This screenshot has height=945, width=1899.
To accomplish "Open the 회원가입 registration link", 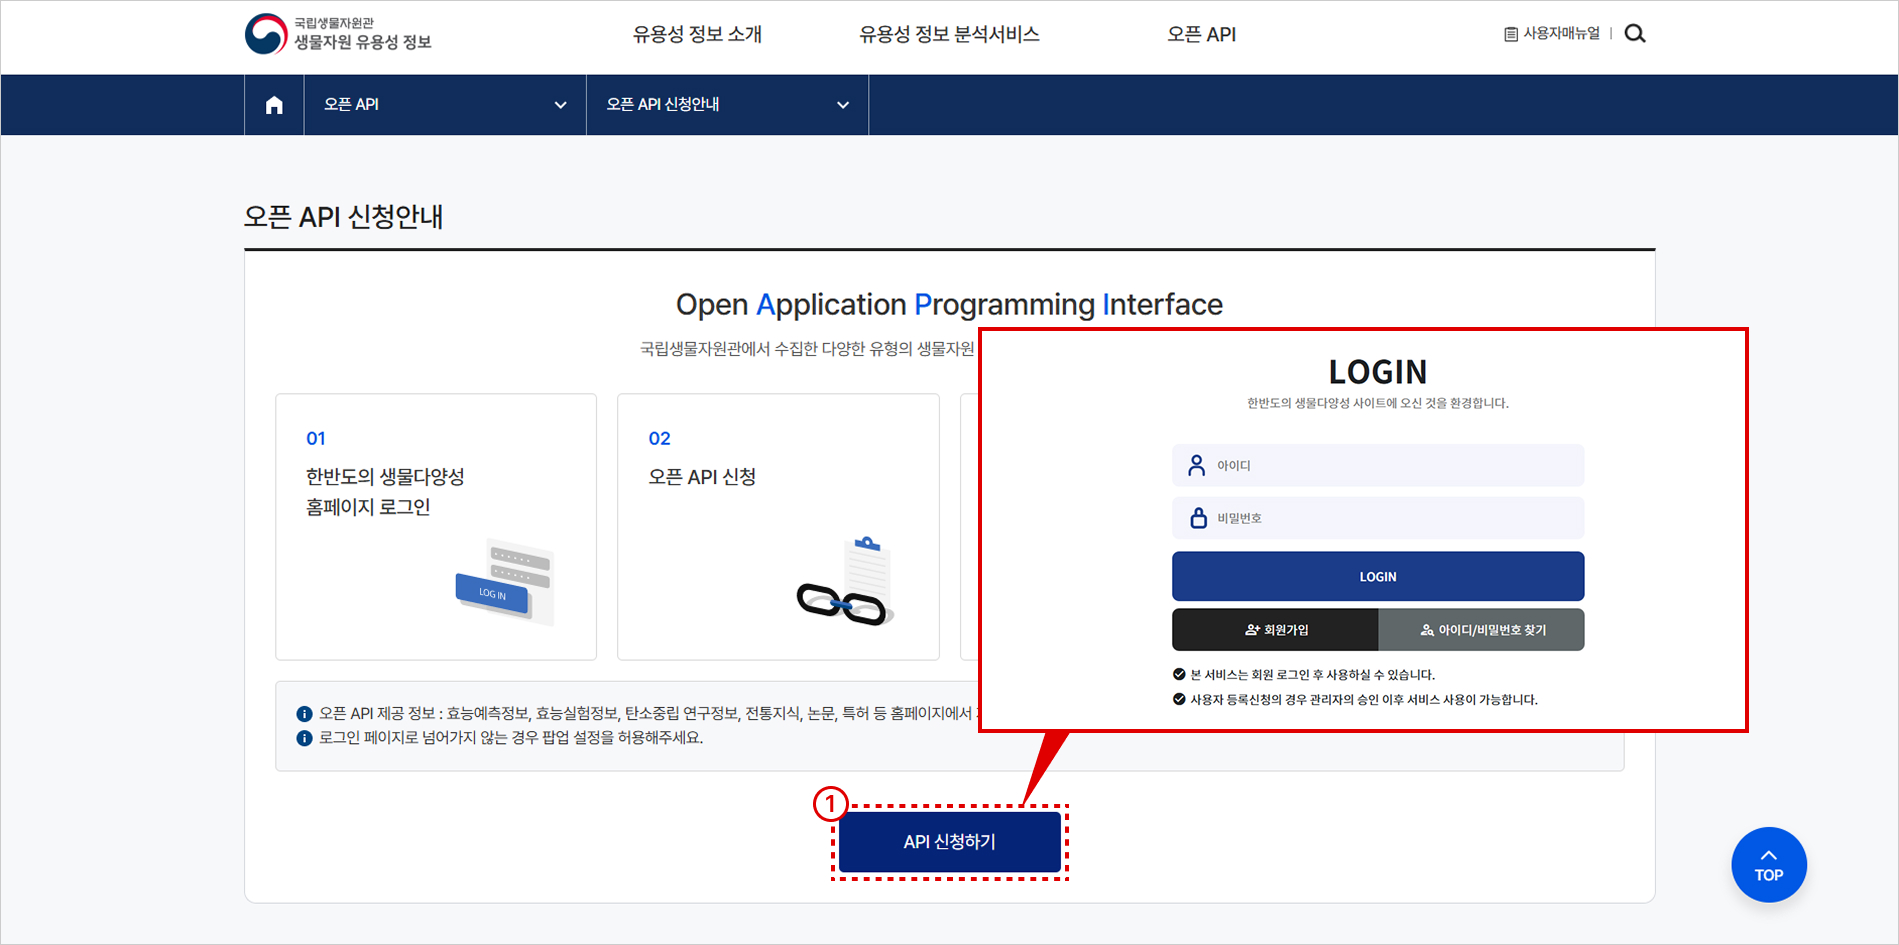I will click(1274, 629).
